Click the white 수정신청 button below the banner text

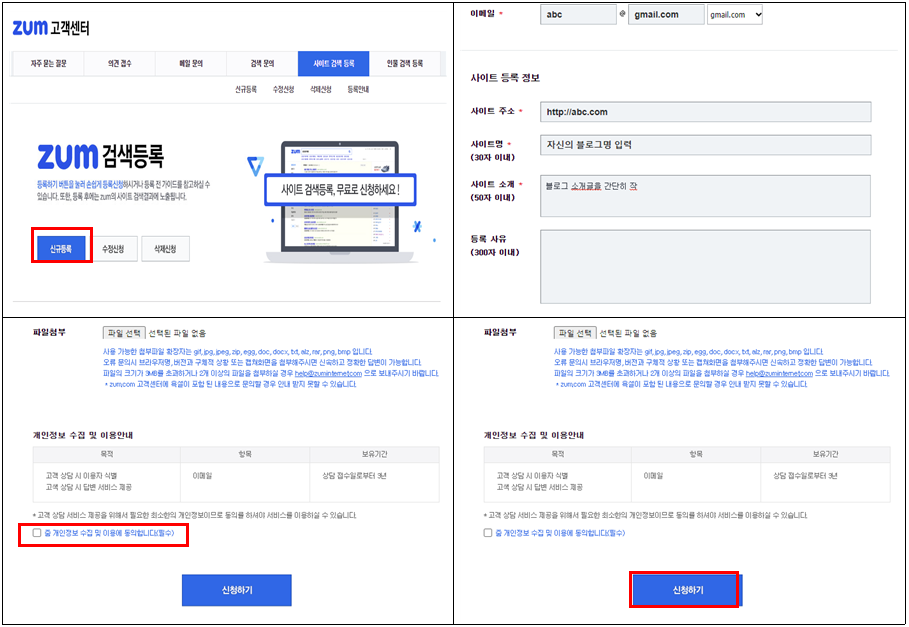coord(113,249)
